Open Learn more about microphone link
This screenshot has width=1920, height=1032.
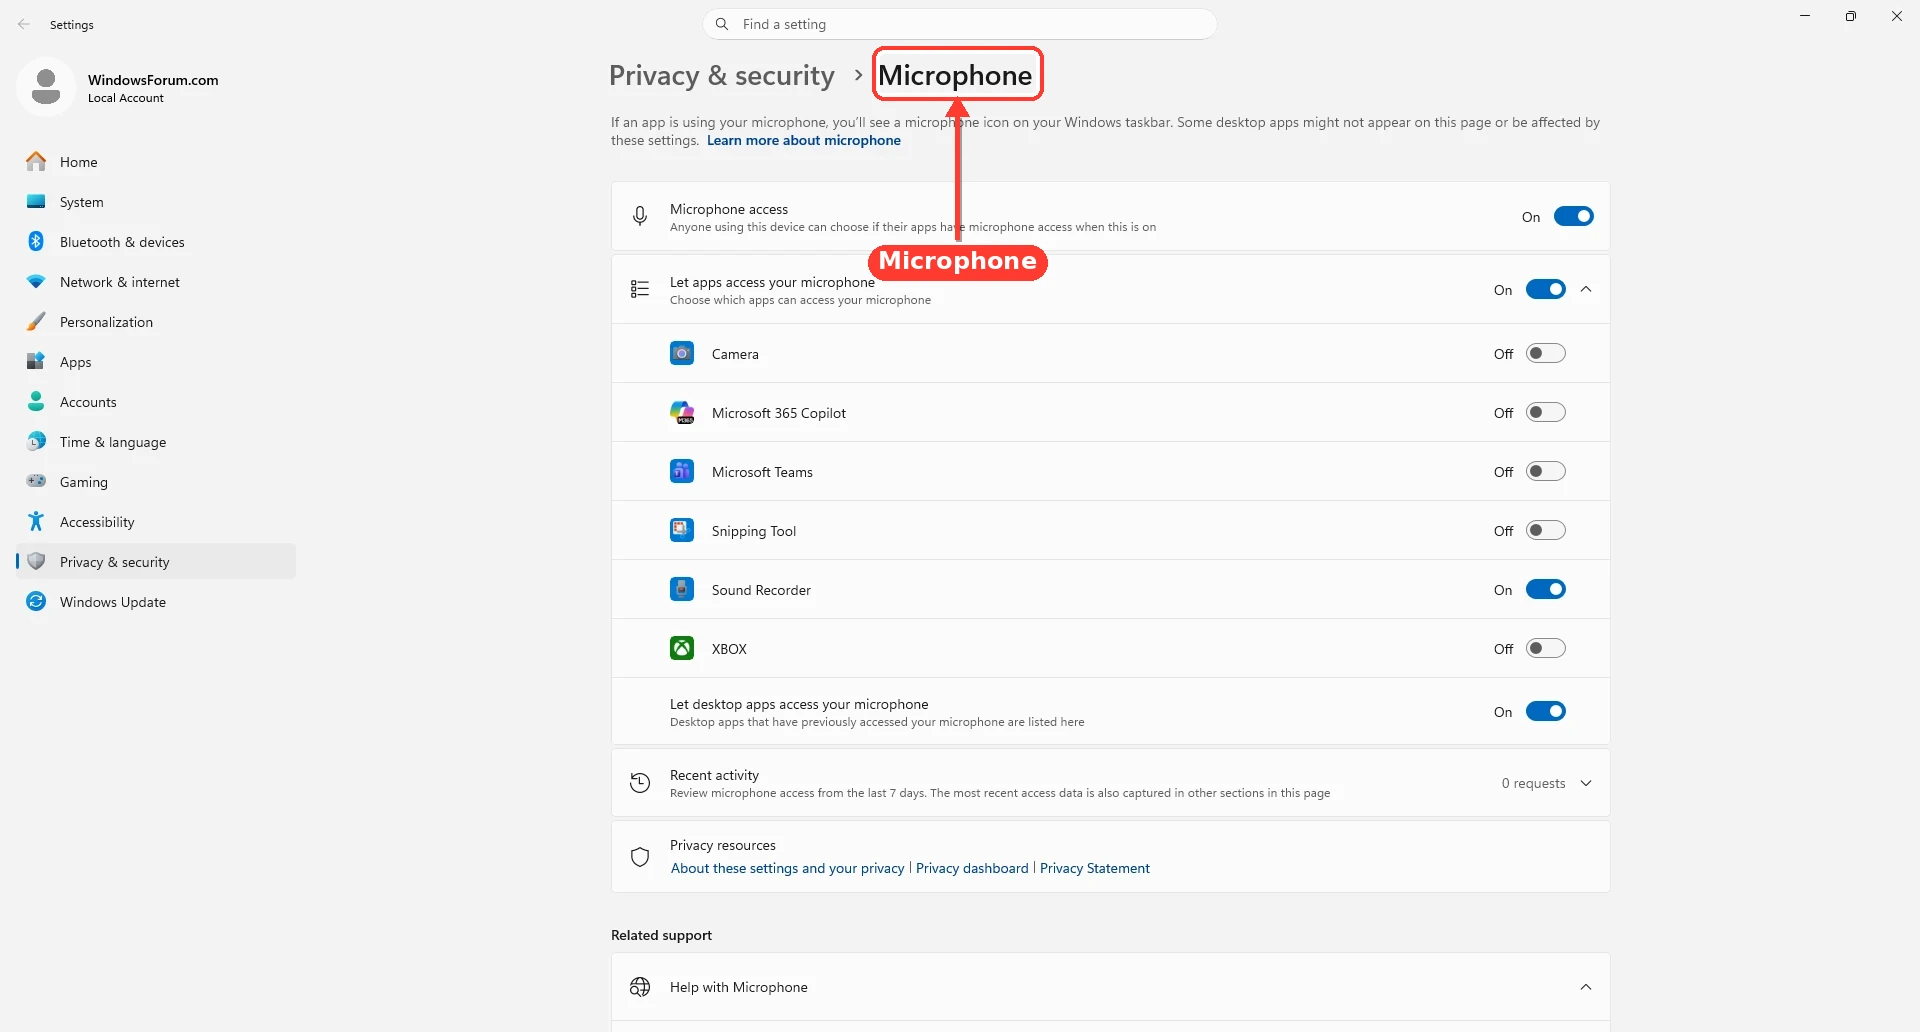pos(804,140)
